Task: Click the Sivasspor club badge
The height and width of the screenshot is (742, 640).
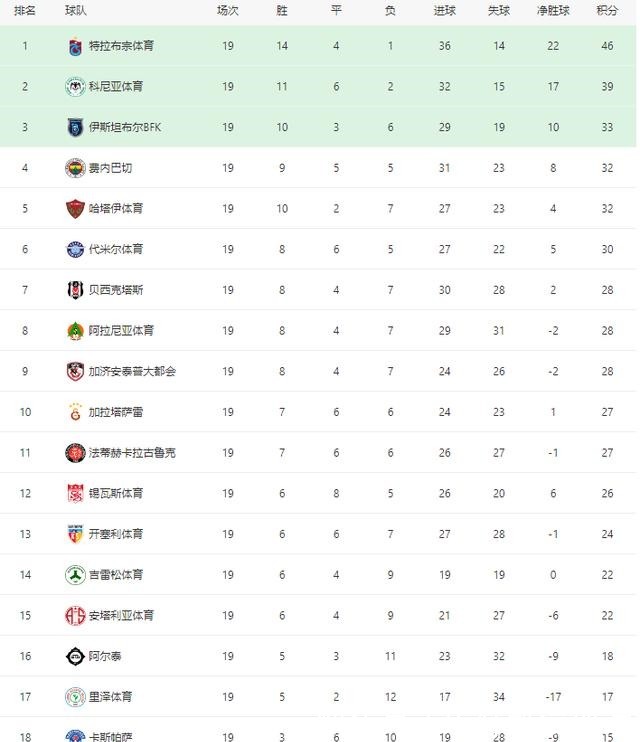Action: tap(75, 494)
